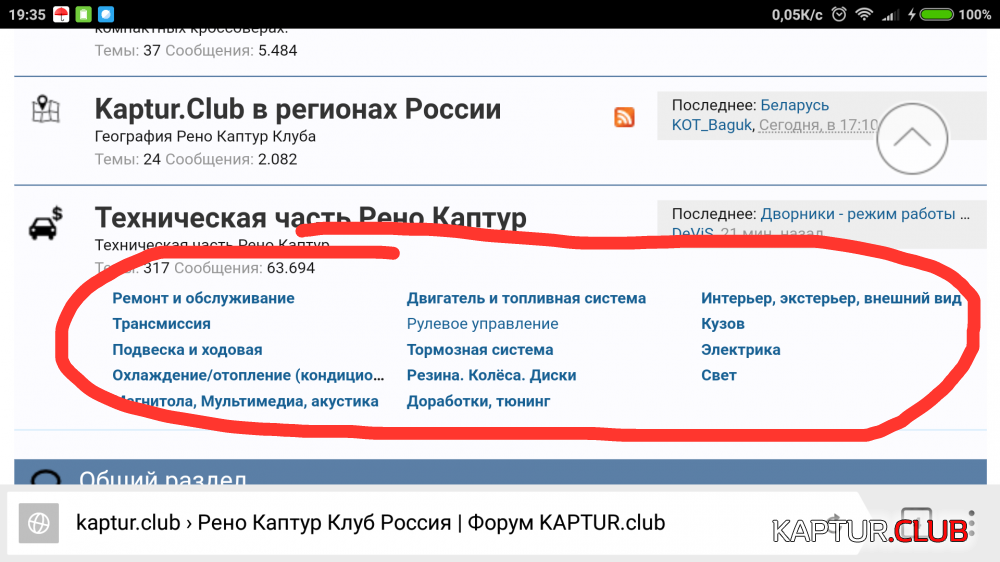The height and width of the screenshot is (562, 1000).
Task: Click the orange RSS feed icon
Action: (x=624, y=117)
